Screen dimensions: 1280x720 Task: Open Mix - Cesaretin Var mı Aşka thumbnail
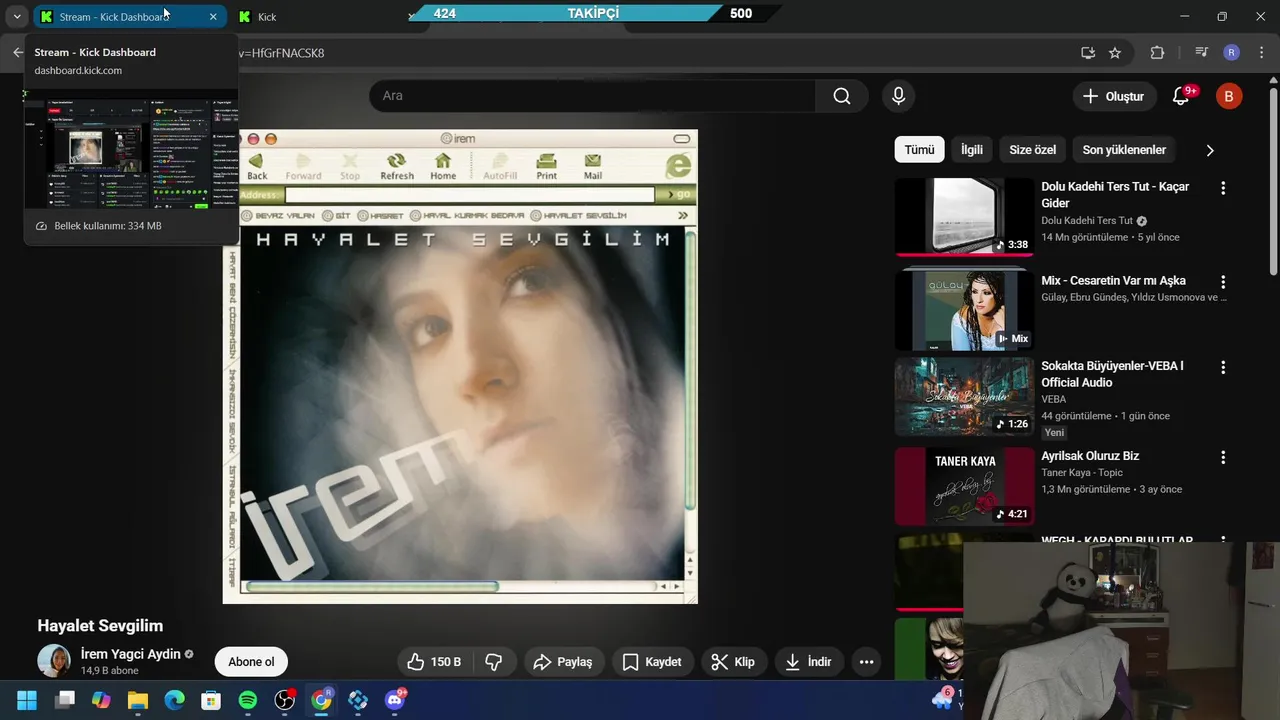pos(964,311)
